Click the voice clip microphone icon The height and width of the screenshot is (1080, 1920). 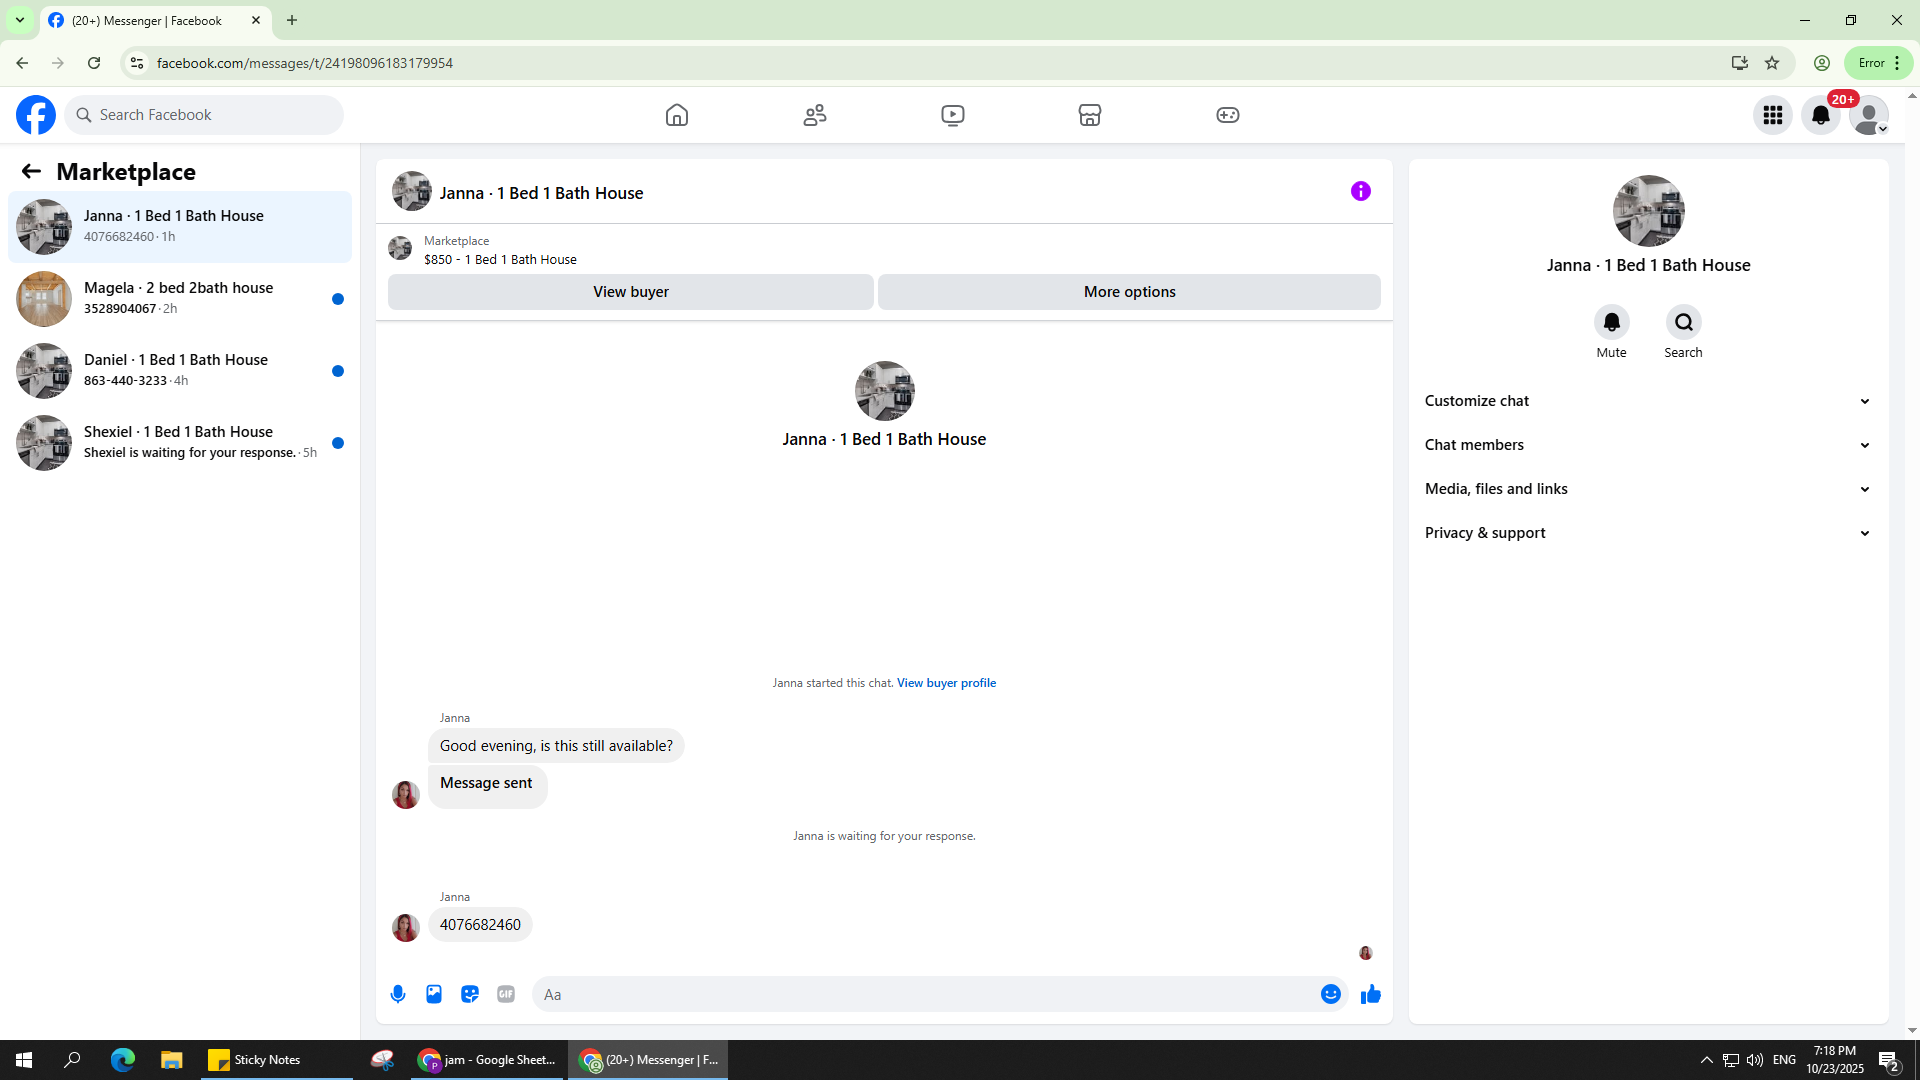coord(398,994)
